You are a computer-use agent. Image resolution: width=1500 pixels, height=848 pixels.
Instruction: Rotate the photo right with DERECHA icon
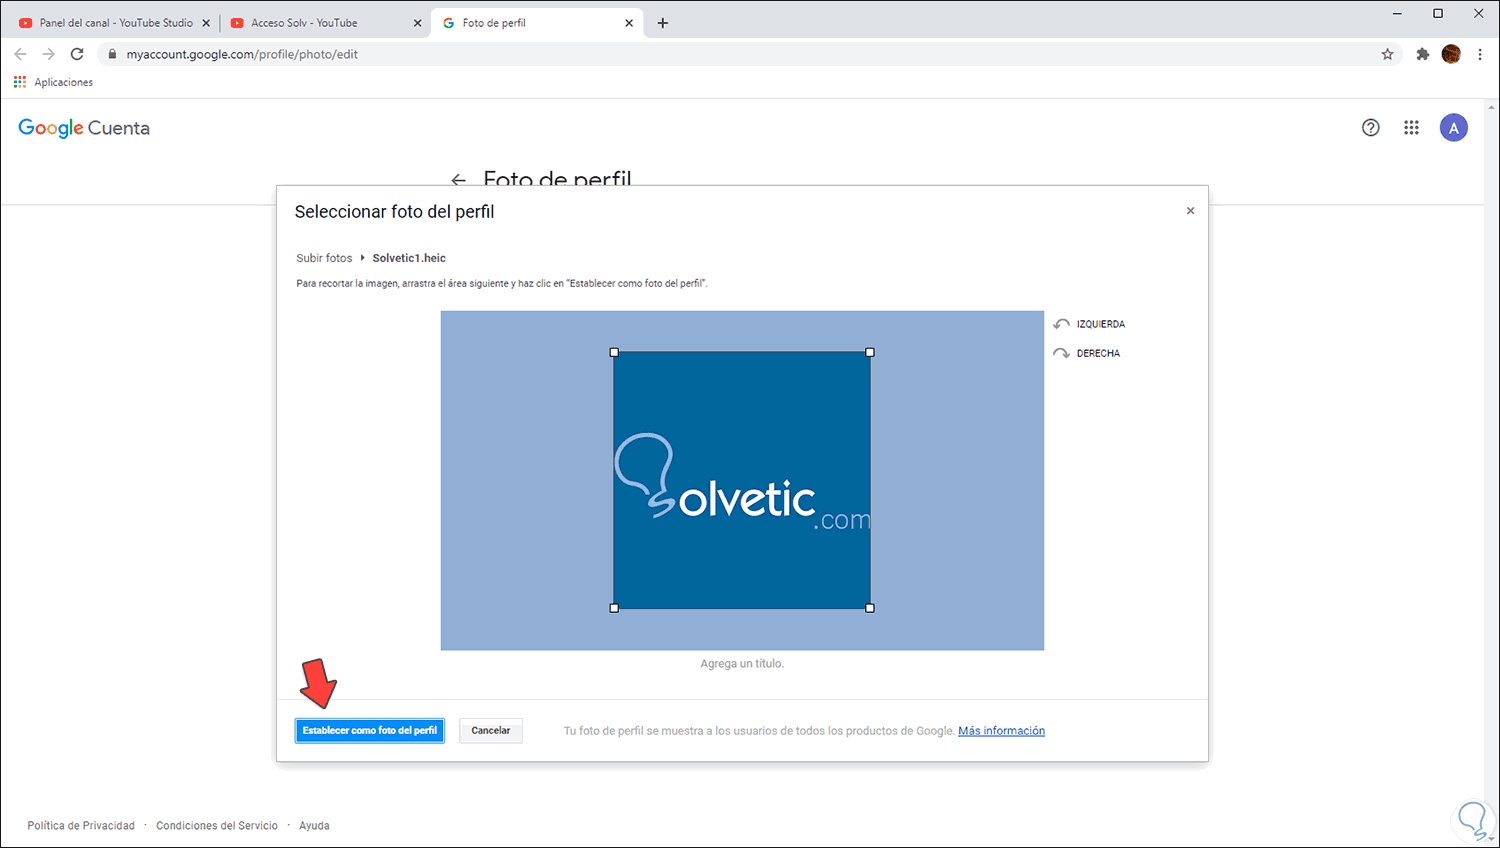click(x=1061, y=353)
